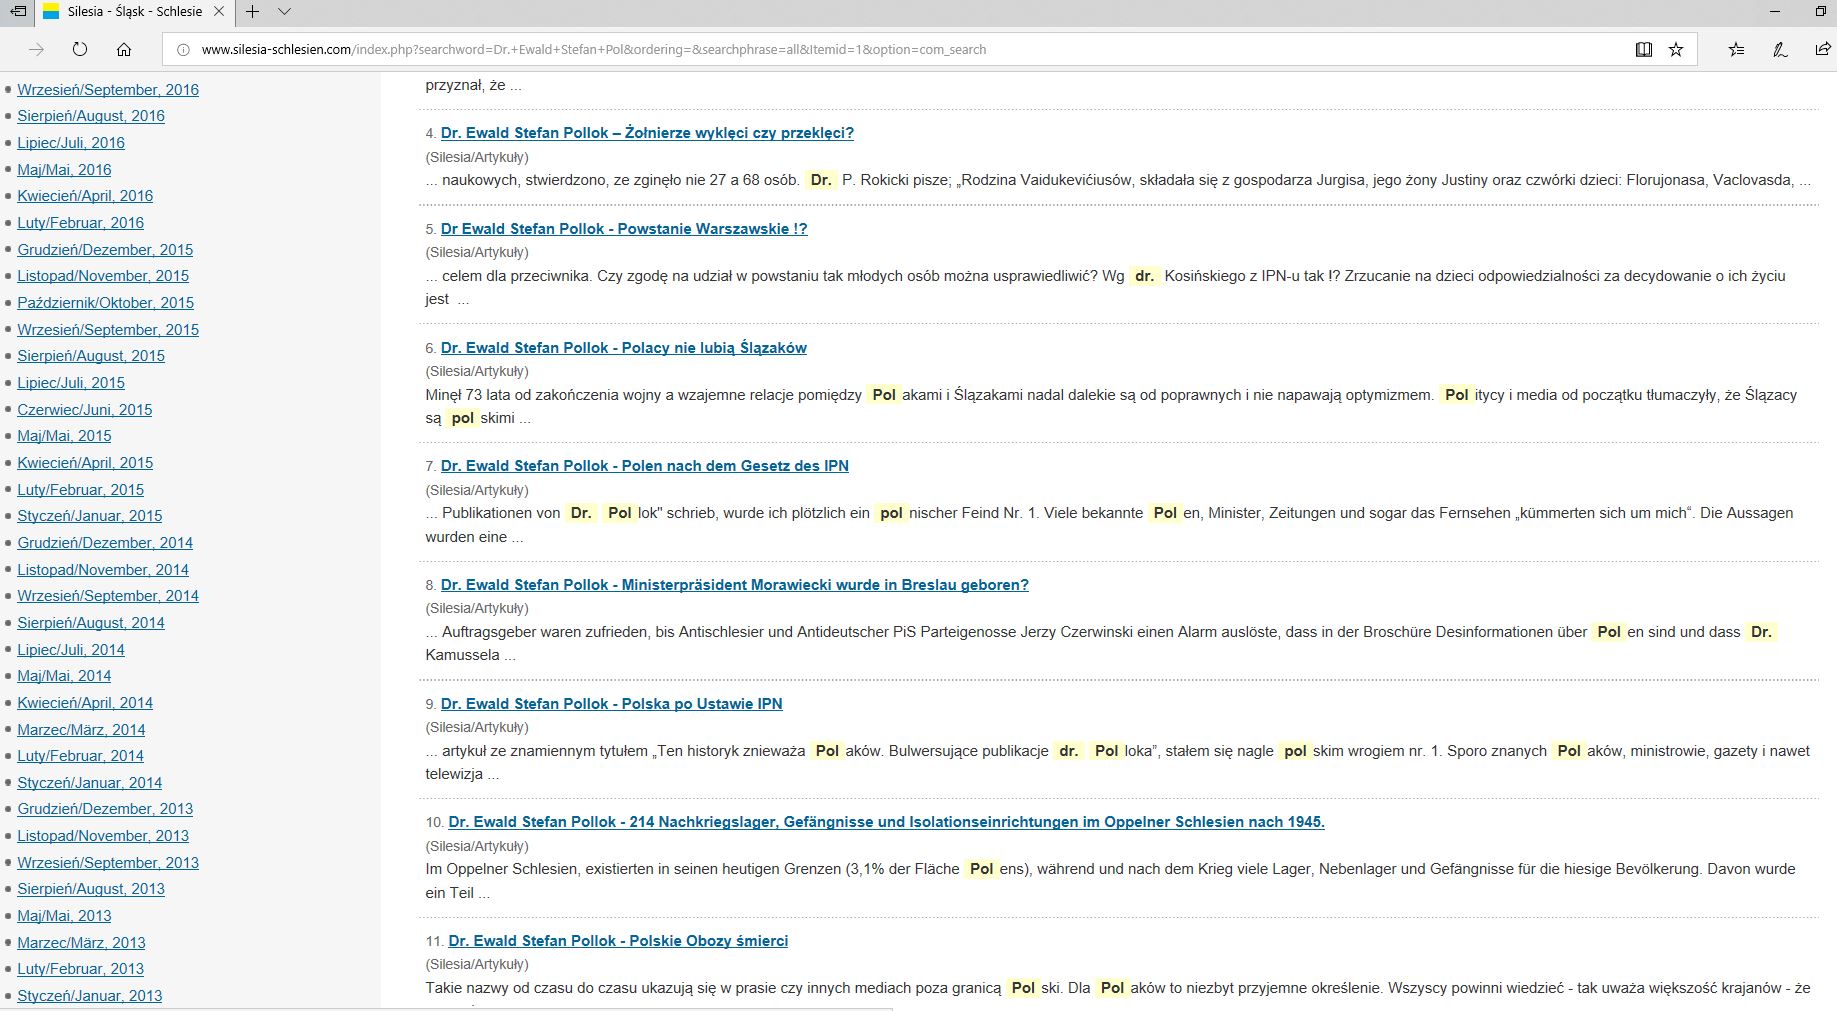Click the add notes pen icon
Image resolution: width=1837 pixels, height=1011 pixels.
(1780, 49)
